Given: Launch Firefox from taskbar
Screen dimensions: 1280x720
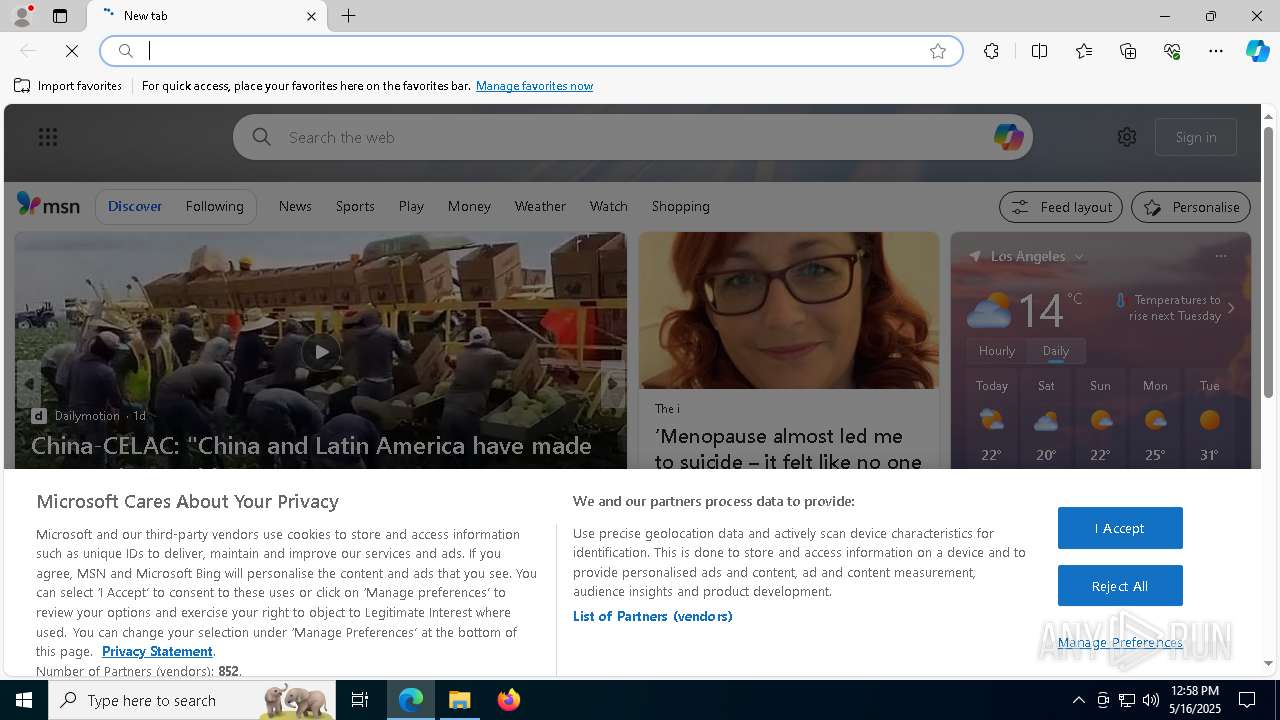Looking at the screenshot, I should point(509,700).
